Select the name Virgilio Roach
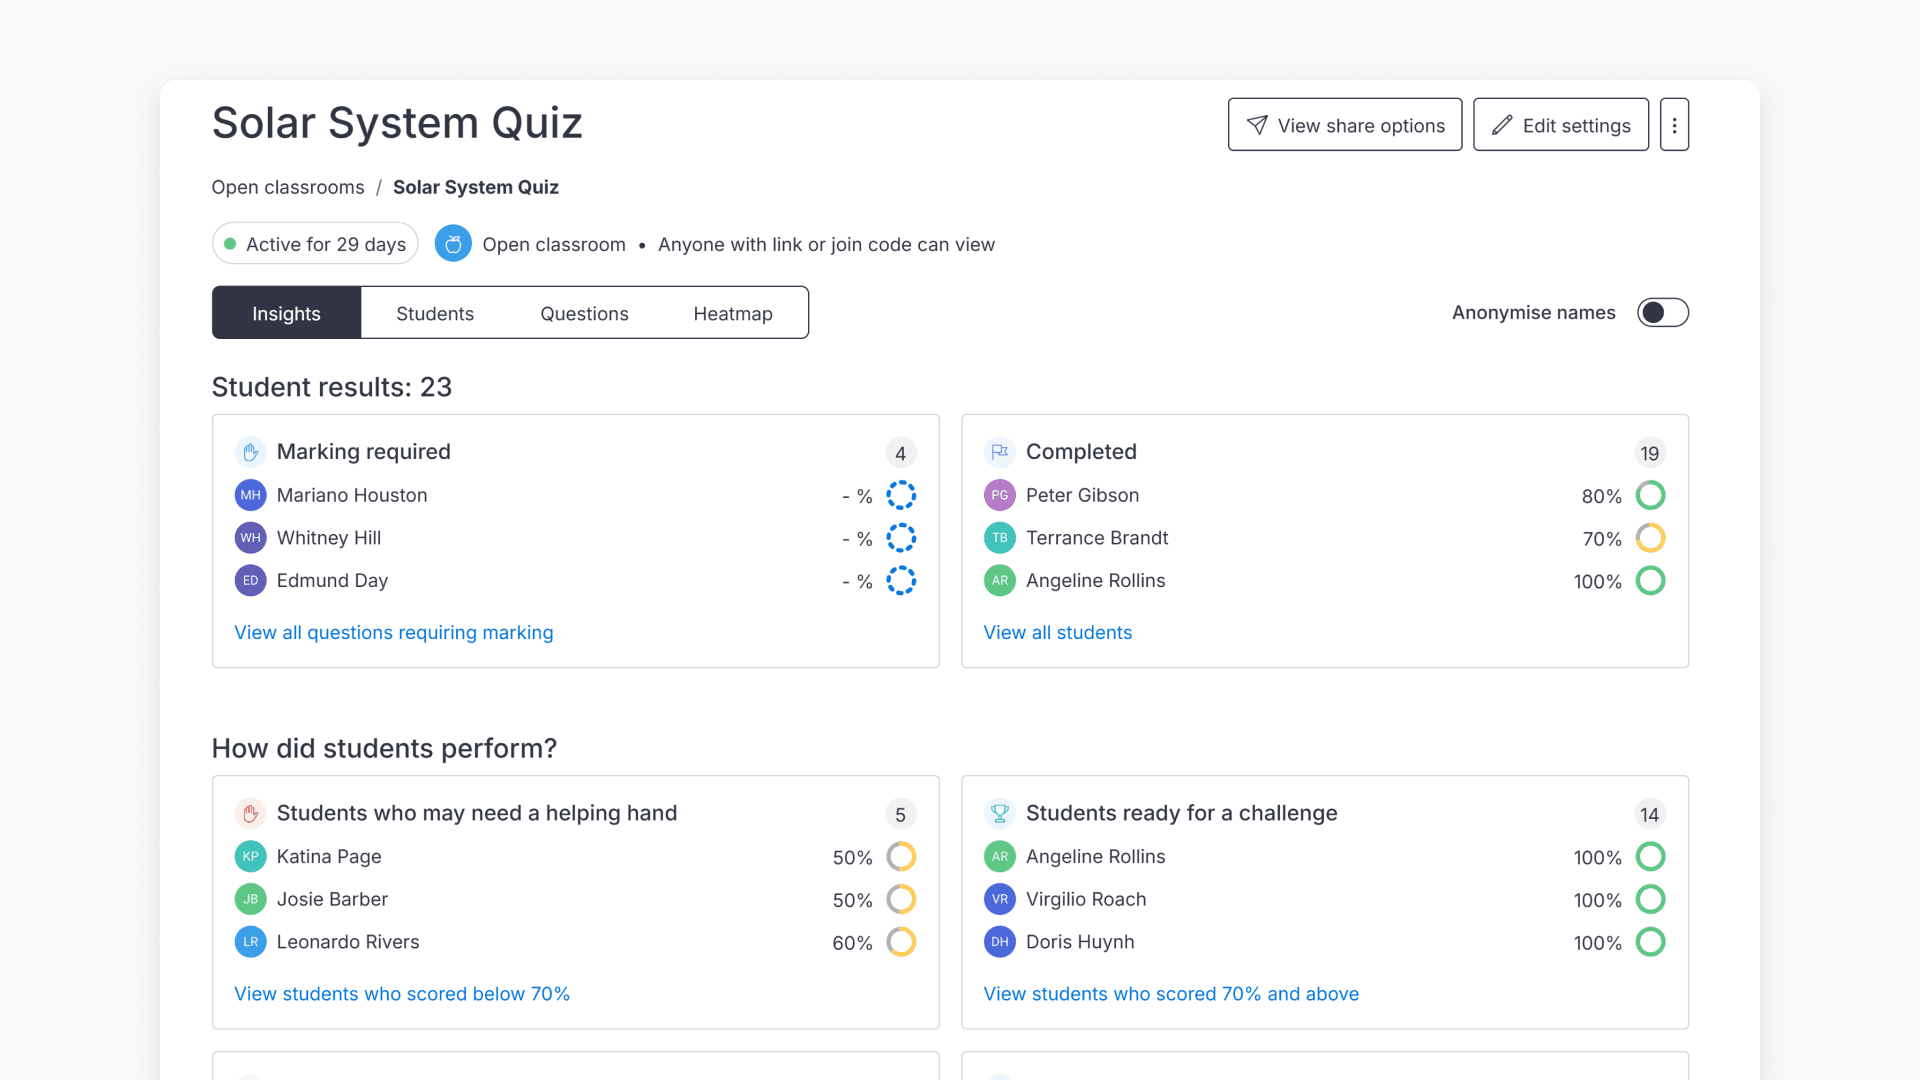Screen dimensions: 1920x1080 (x=1086, y=900)
